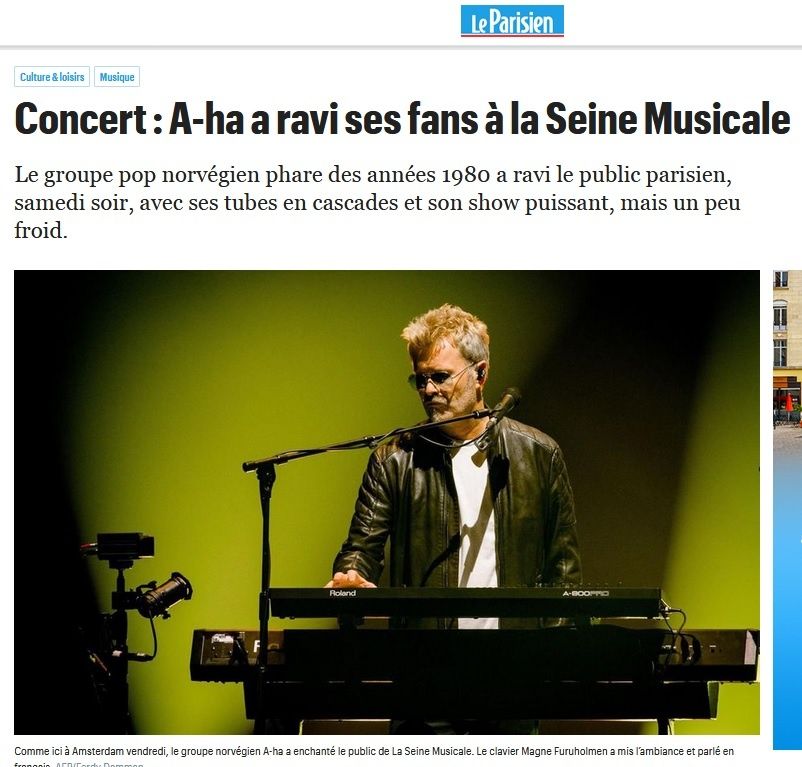This screenshot has width=802, height=767.
Task: Click the microphone in the concert photo
Action: point(503,407)
